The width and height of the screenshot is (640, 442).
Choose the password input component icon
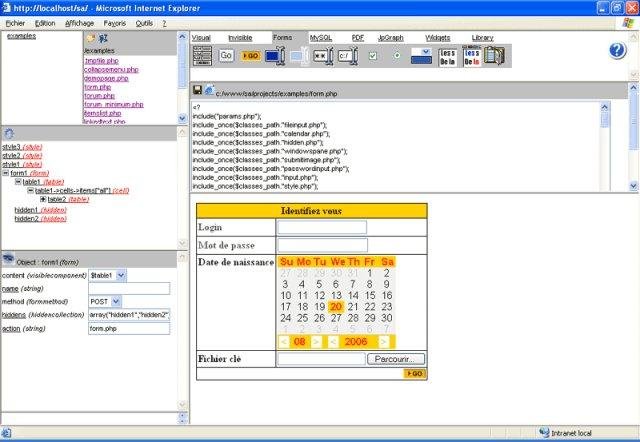pos(323,56)
